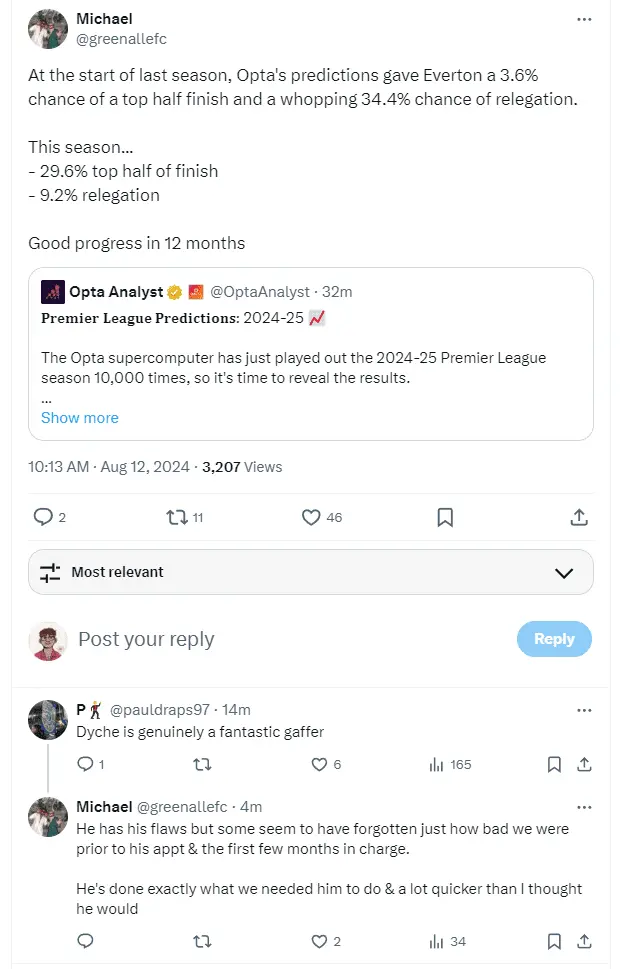Repost the main post with 11 reposts
Screen dimensions: 623x969
click(x=177, y=517)
